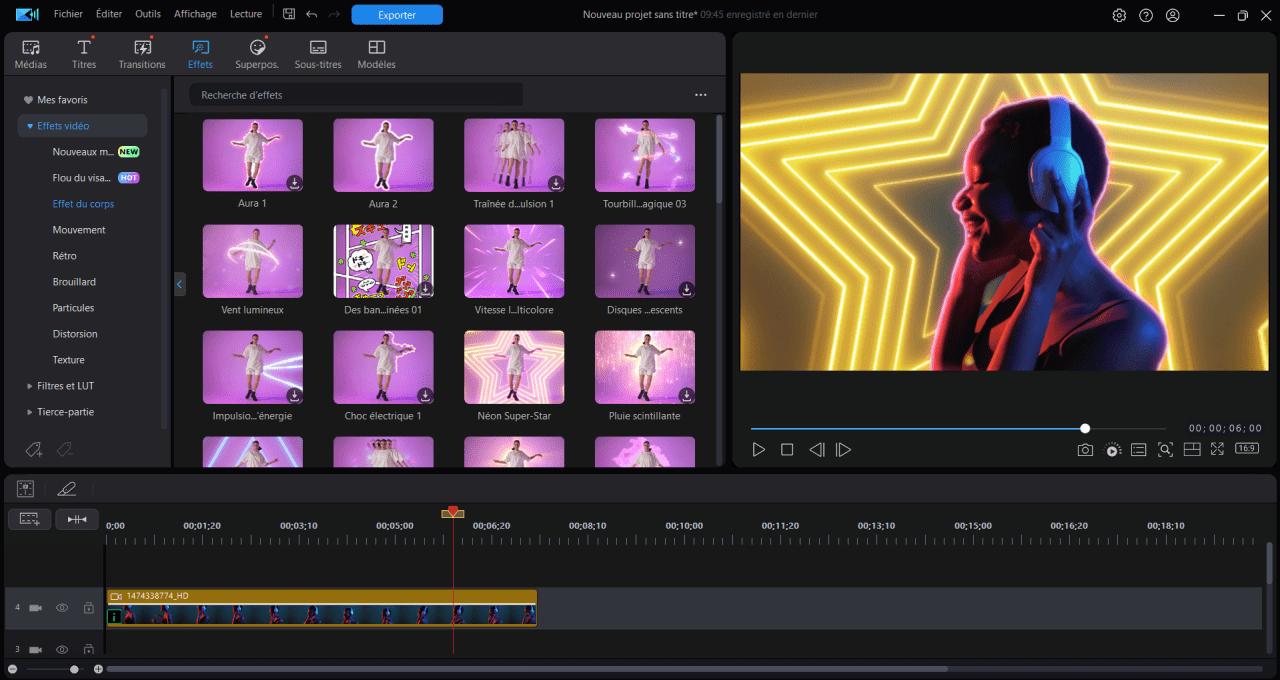Open the effects library more options menu
Viewport: 1280px width, 680px height.
point(701,95)
